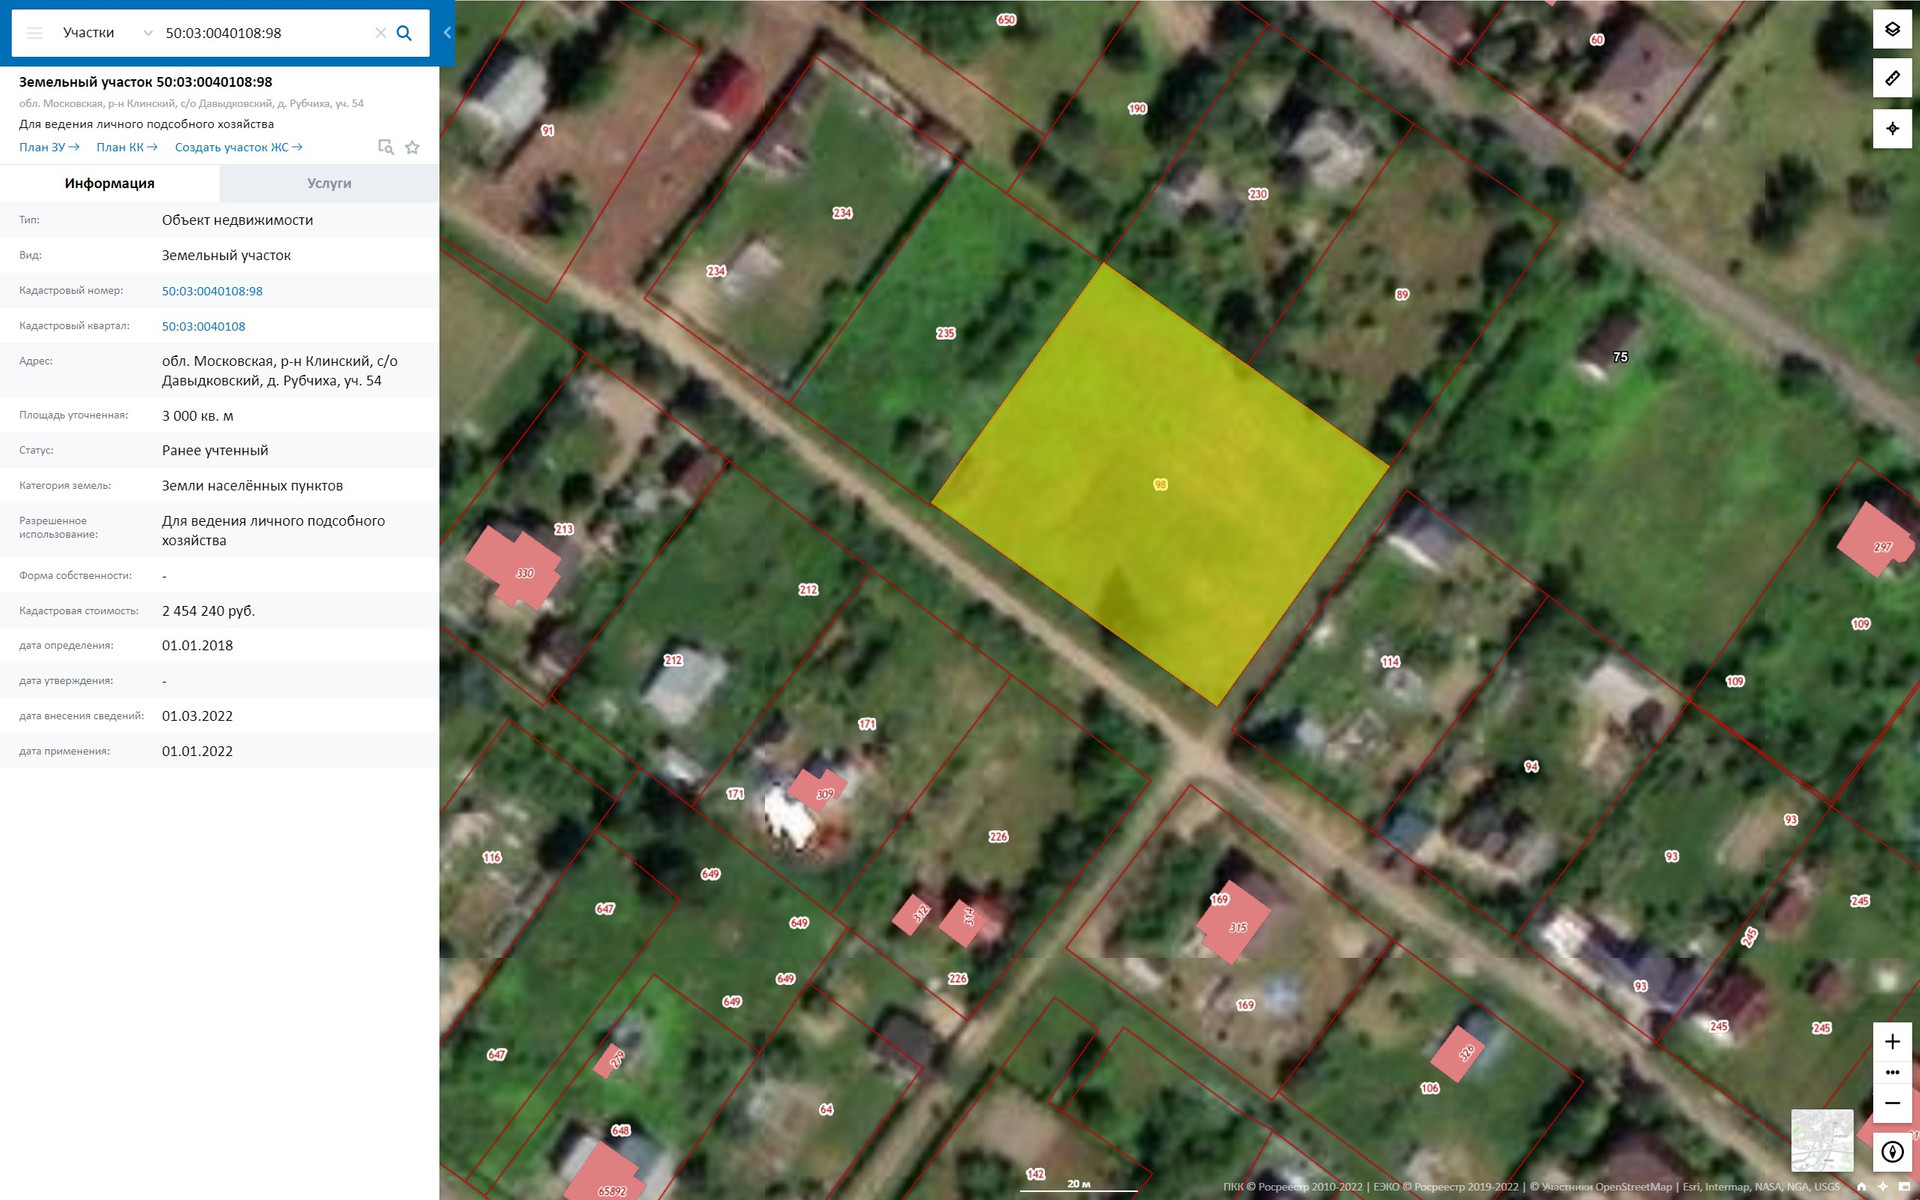This screenshot has width=1920, height=1200.
Task: Follow the Создать участок ЖС link
Action: [x=238, y=147]
